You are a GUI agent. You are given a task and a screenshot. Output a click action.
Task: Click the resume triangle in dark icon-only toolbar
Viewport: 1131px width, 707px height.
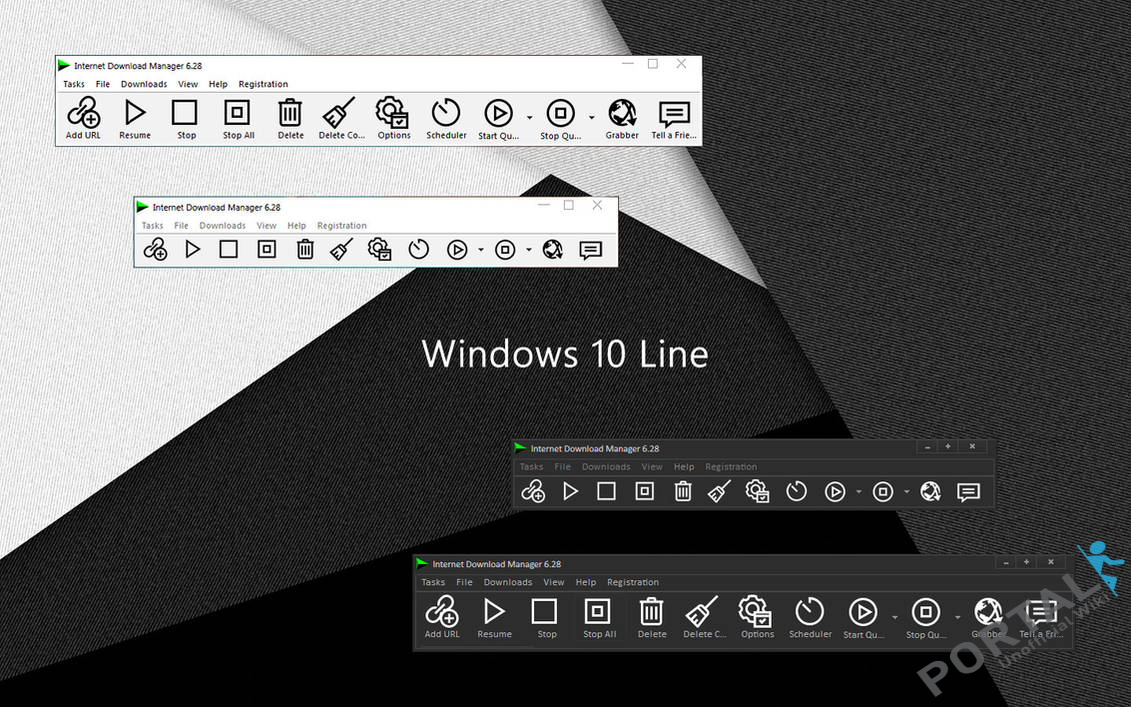click(x=571, y=491)
